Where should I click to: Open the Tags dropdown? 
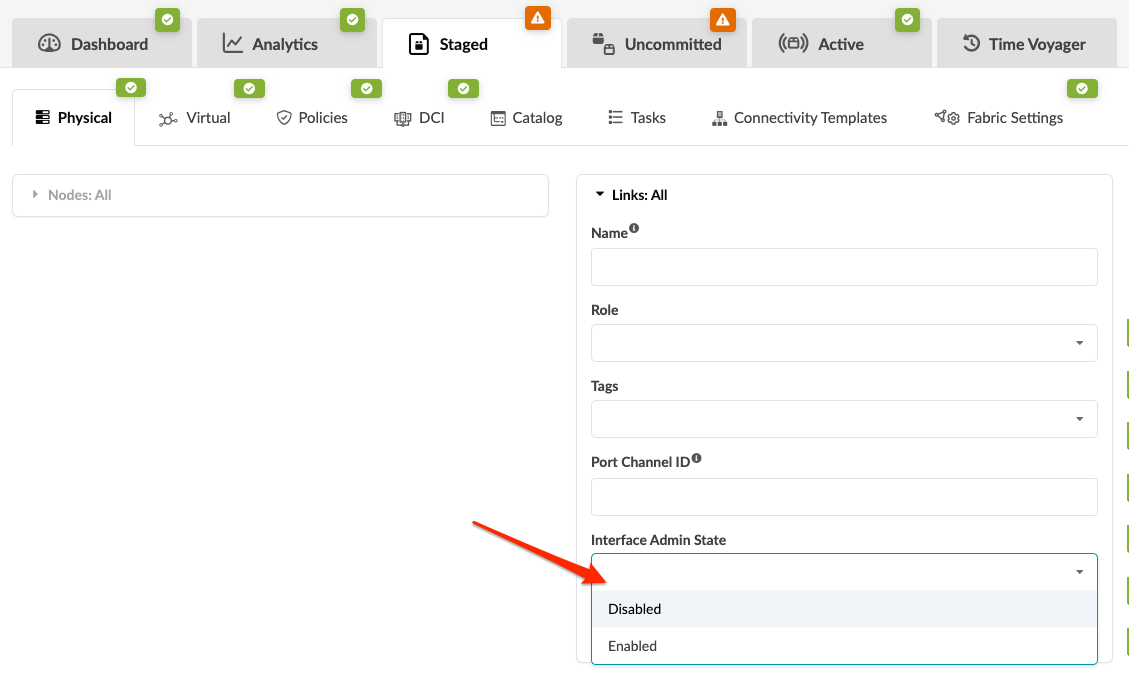844,419
